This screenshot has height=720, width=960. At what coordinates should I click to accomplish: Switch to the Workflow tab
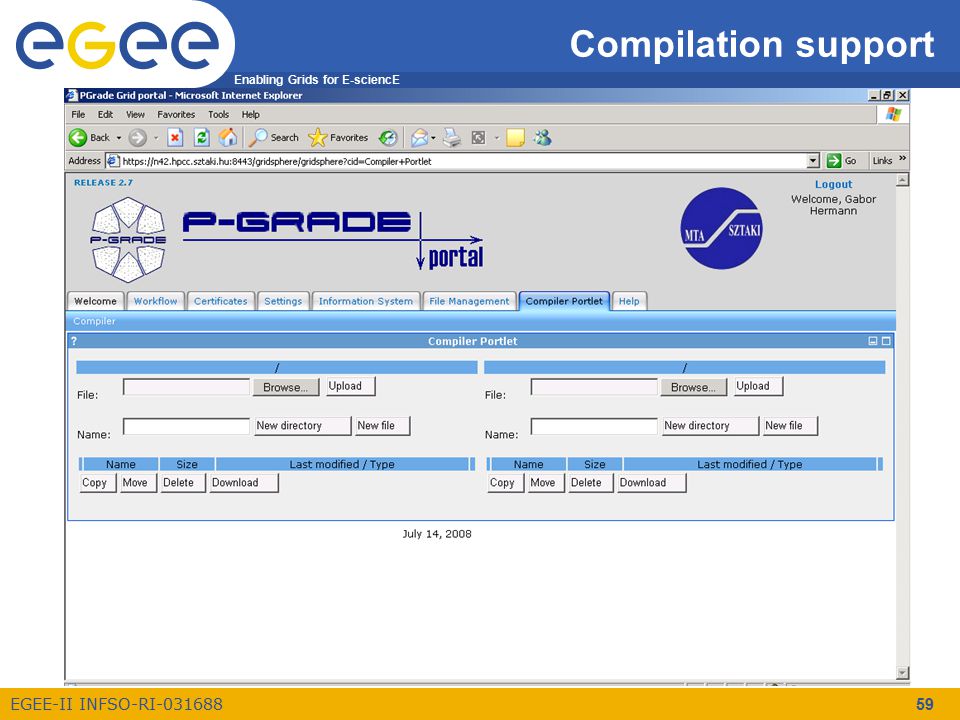(156, 301)
